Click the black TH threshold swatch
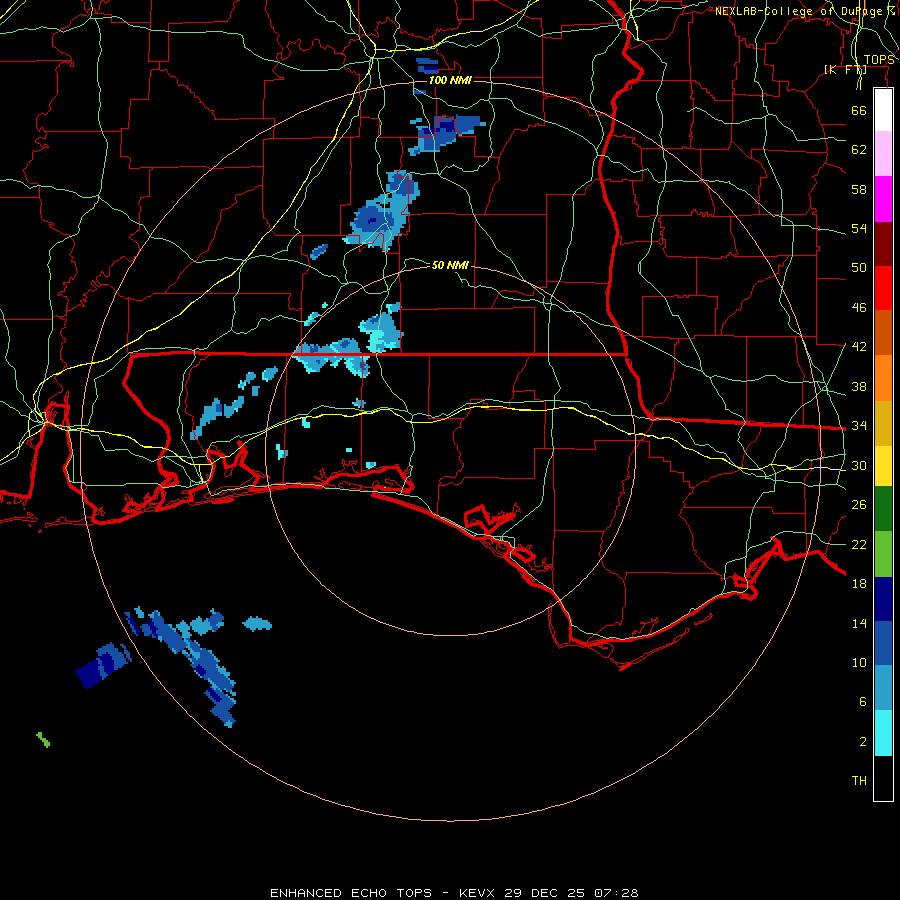The width and height of the screenshot is (900, 900). 883,778
